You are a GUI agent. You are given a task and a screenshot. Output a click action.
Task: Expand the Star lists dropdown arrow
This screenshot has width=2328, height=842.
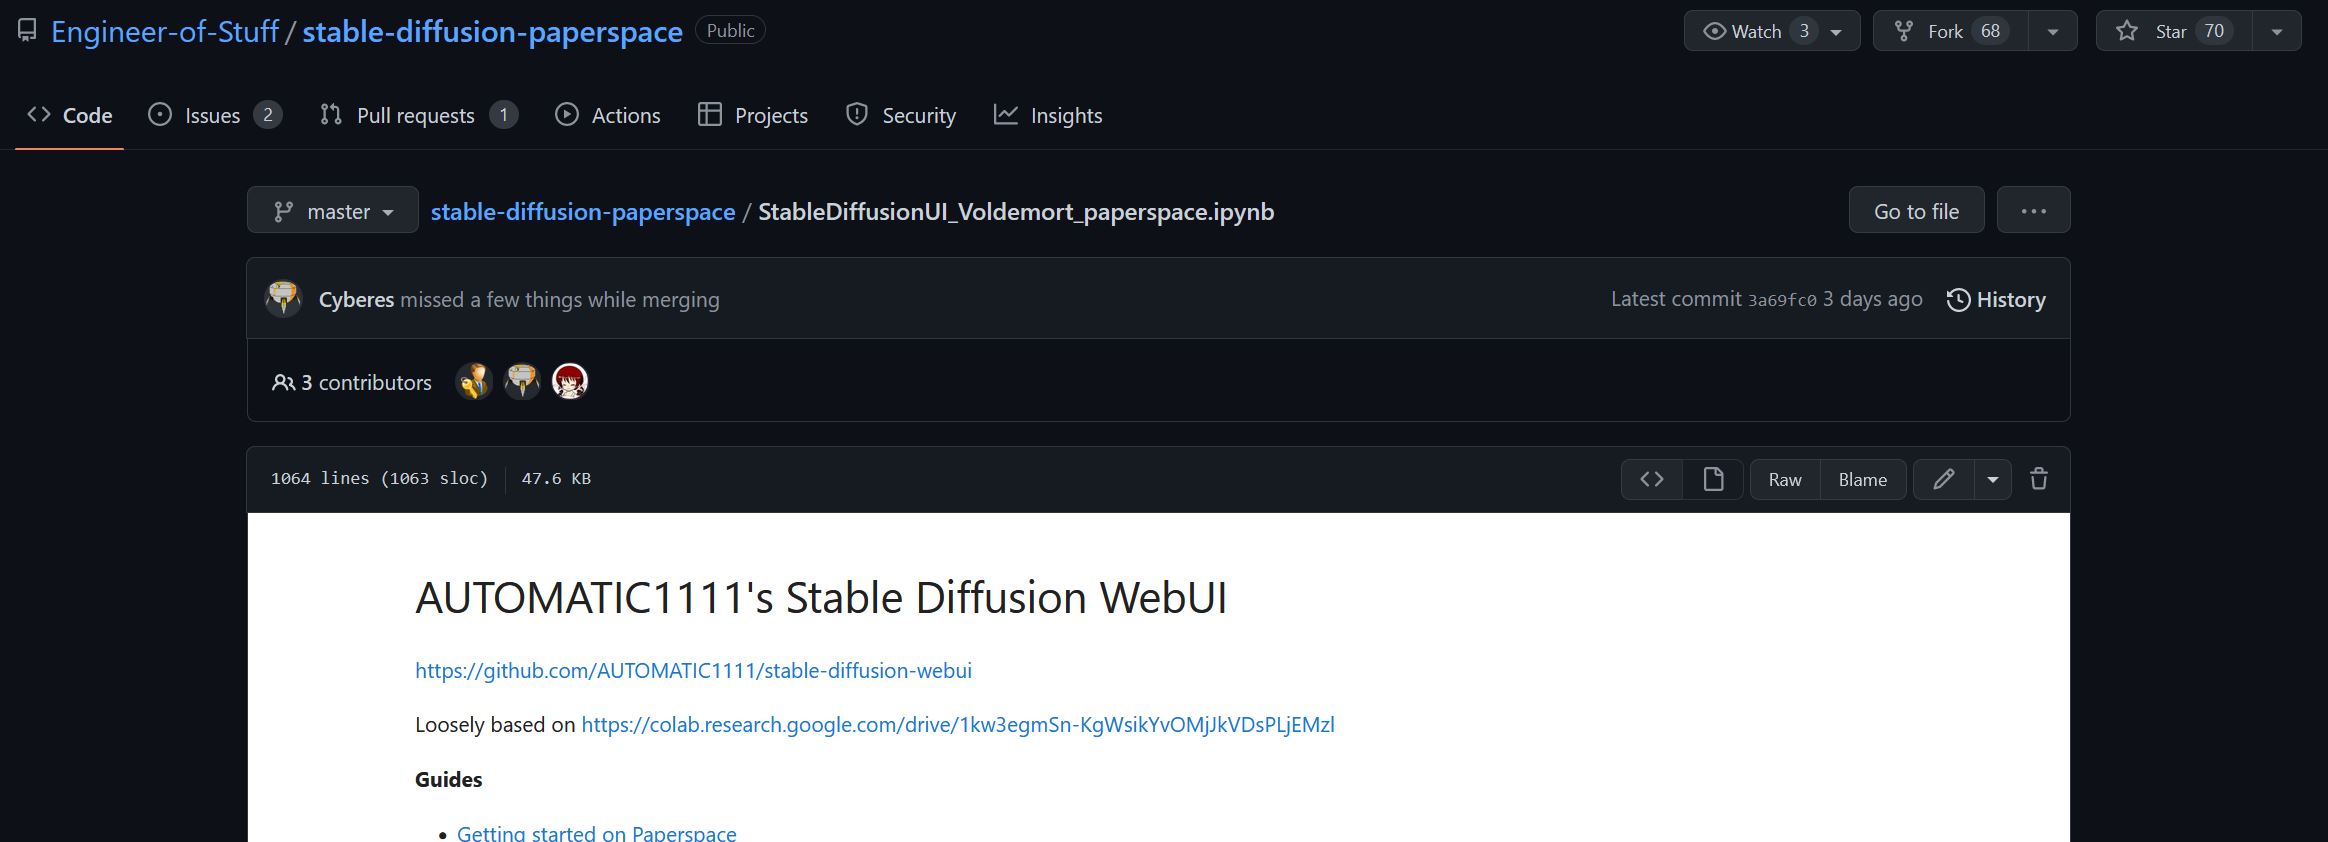2277,32
